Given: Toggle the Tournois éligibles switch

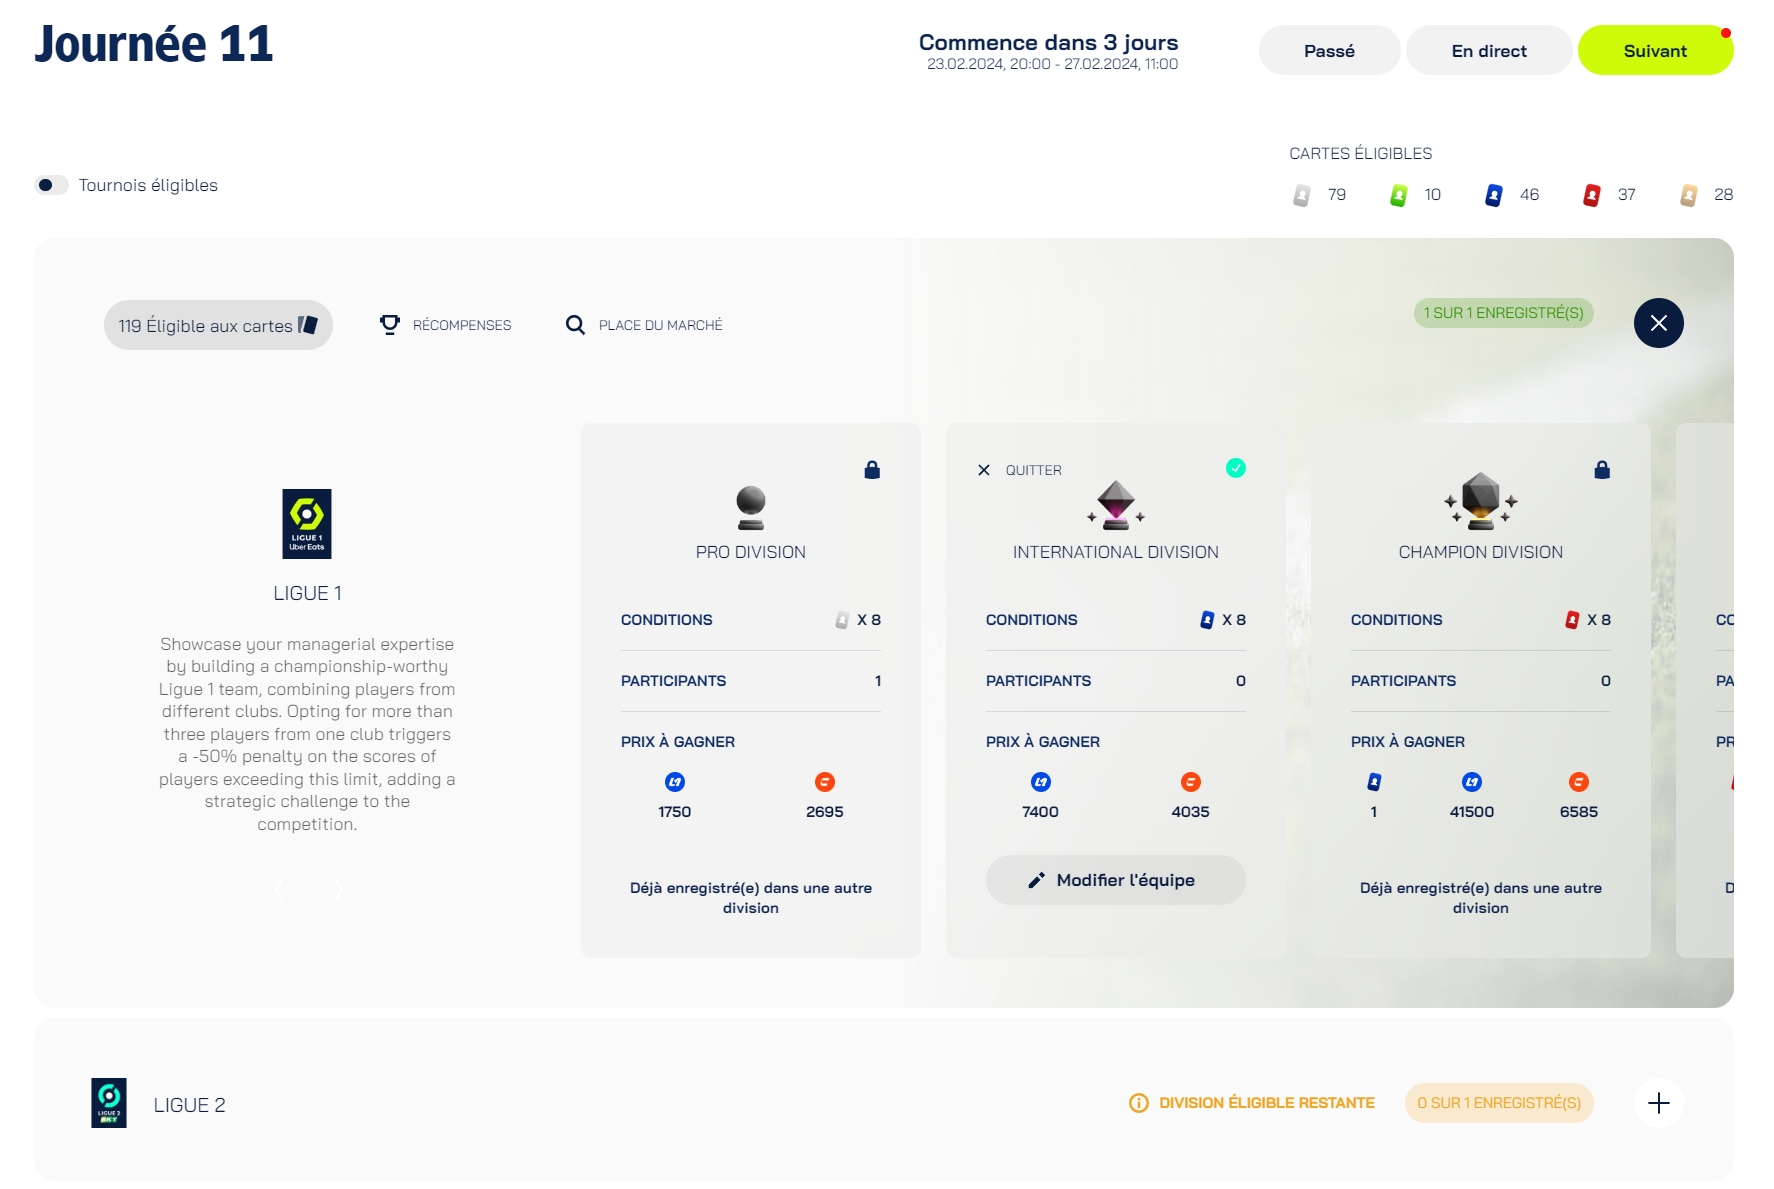Looking at the screenshot, I should [x=51, y=185].
